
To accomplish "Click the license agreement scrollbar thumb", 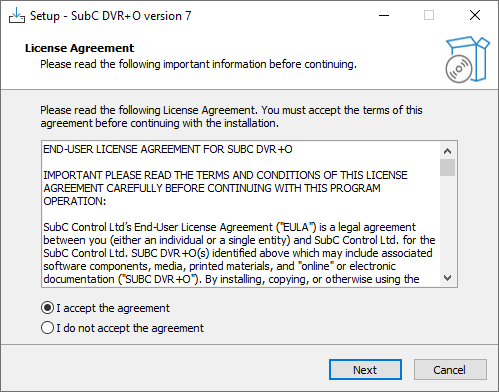I will tap(447, 167).
